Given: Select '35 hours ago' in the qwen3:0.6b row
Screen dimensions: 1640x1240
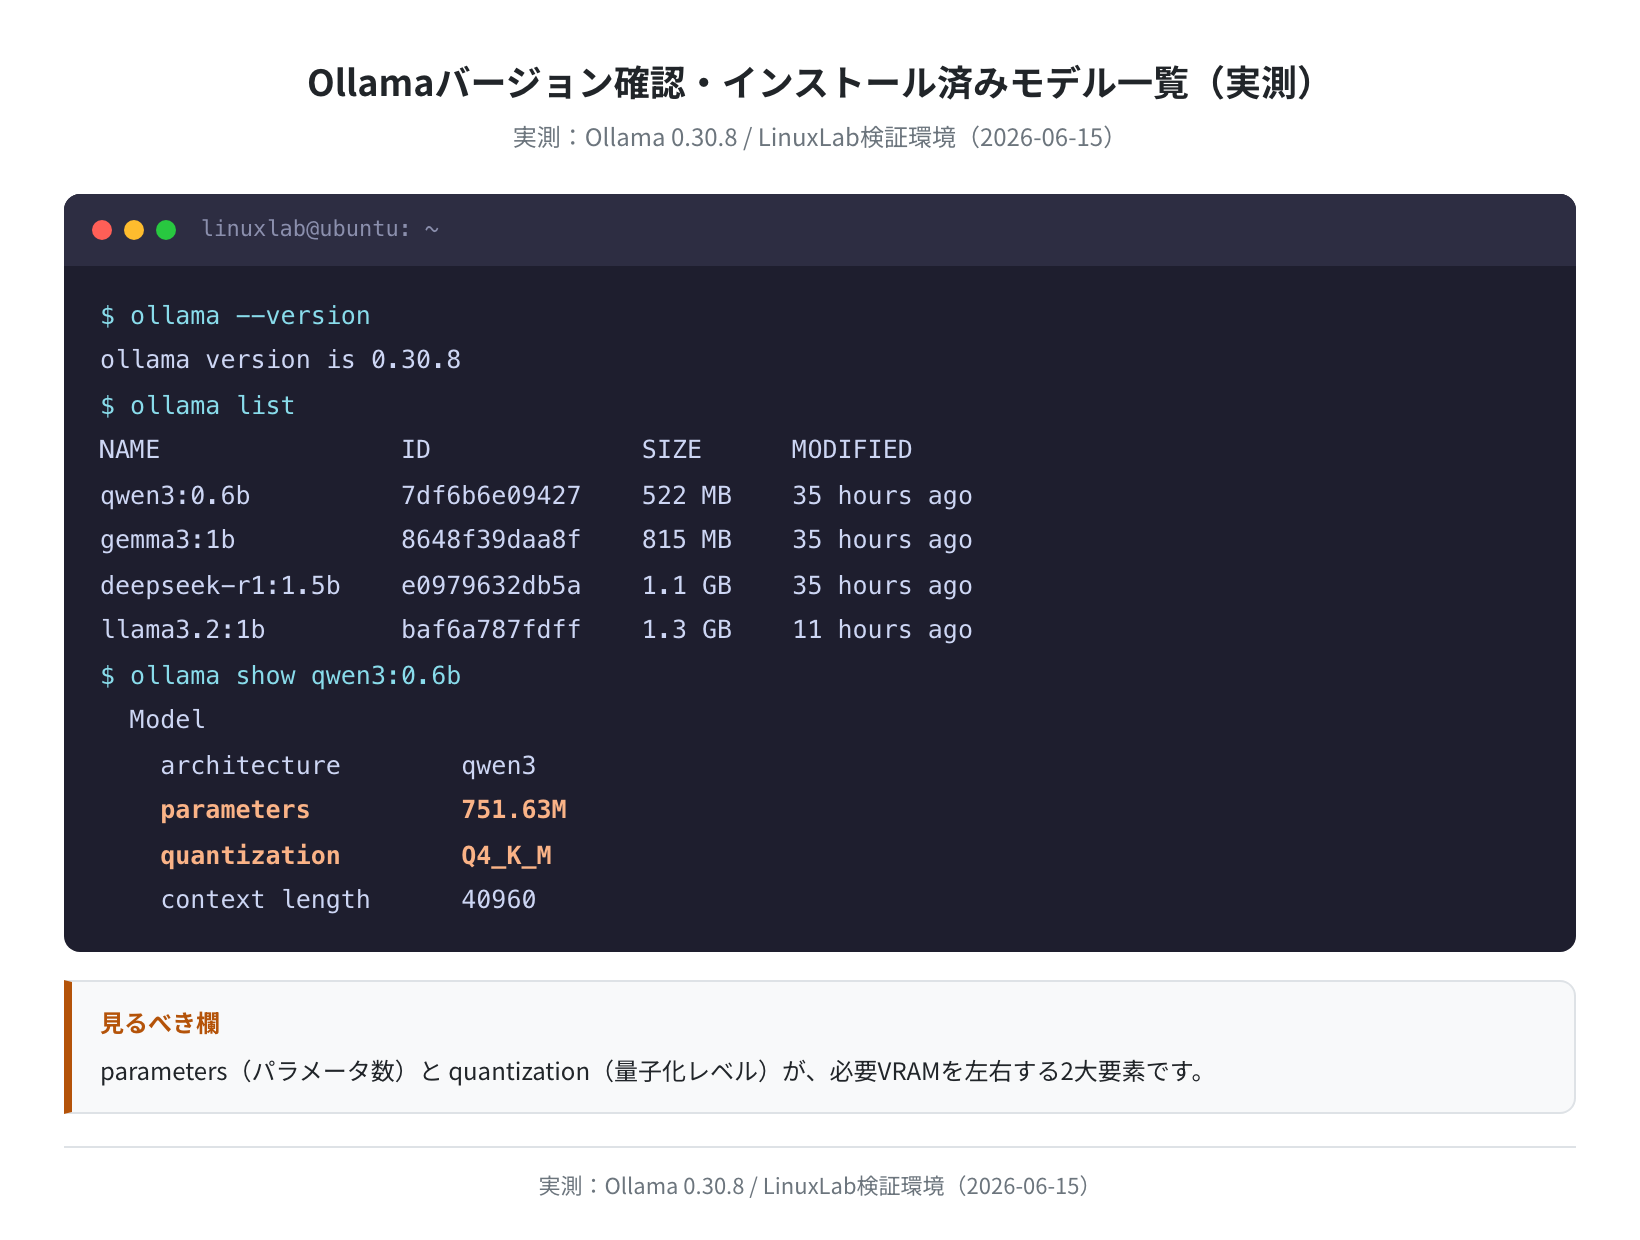Looking at the screenshot, I should tap(882, 496).
